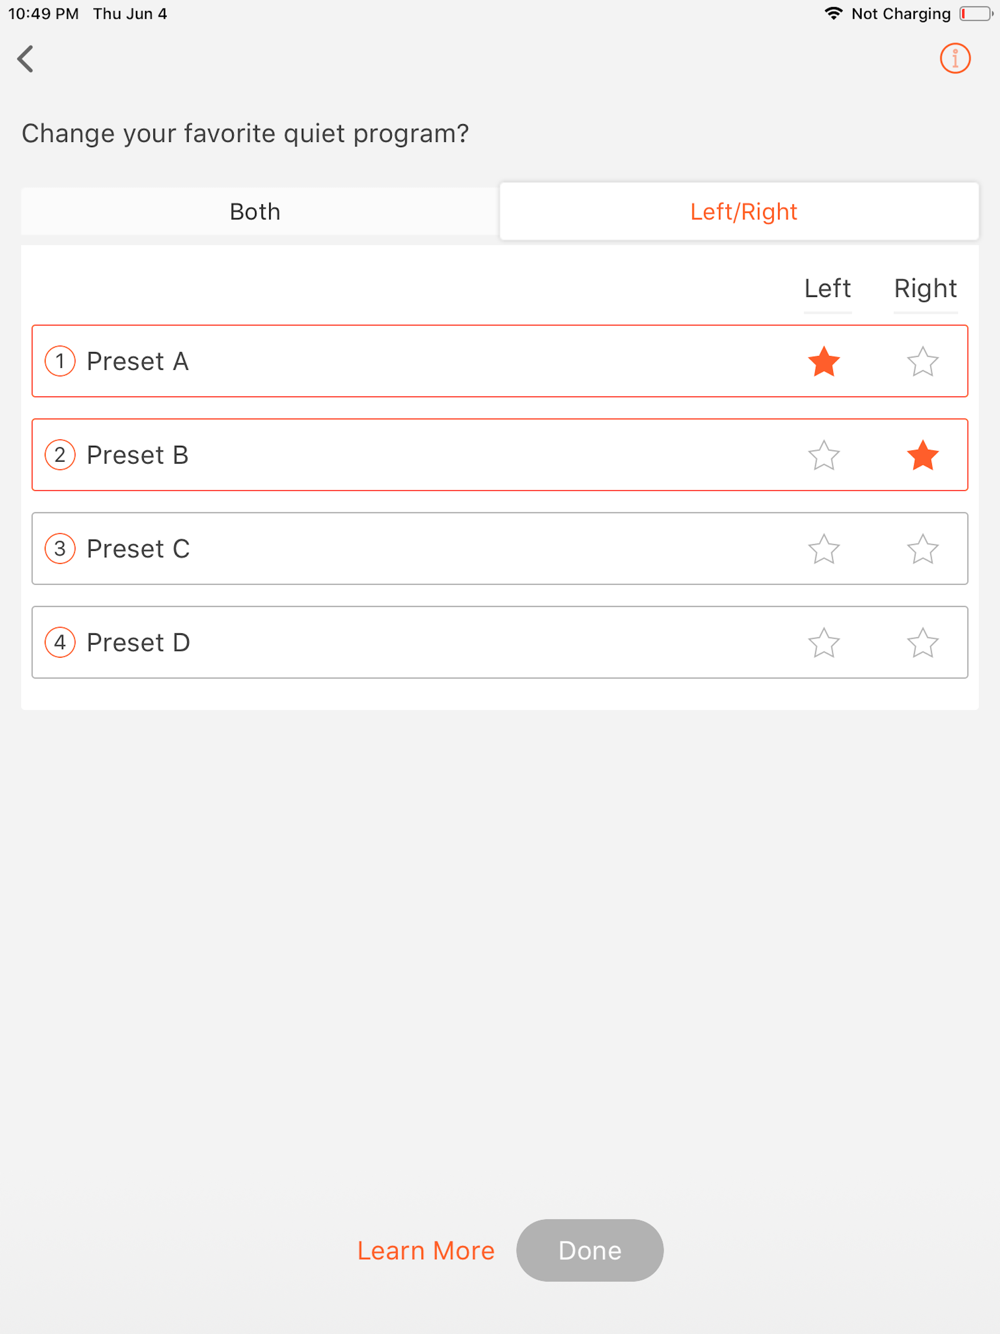1000x1334 pixels.
Task: Tap the Wi-Fi status icon
Action: click(832, 14)
